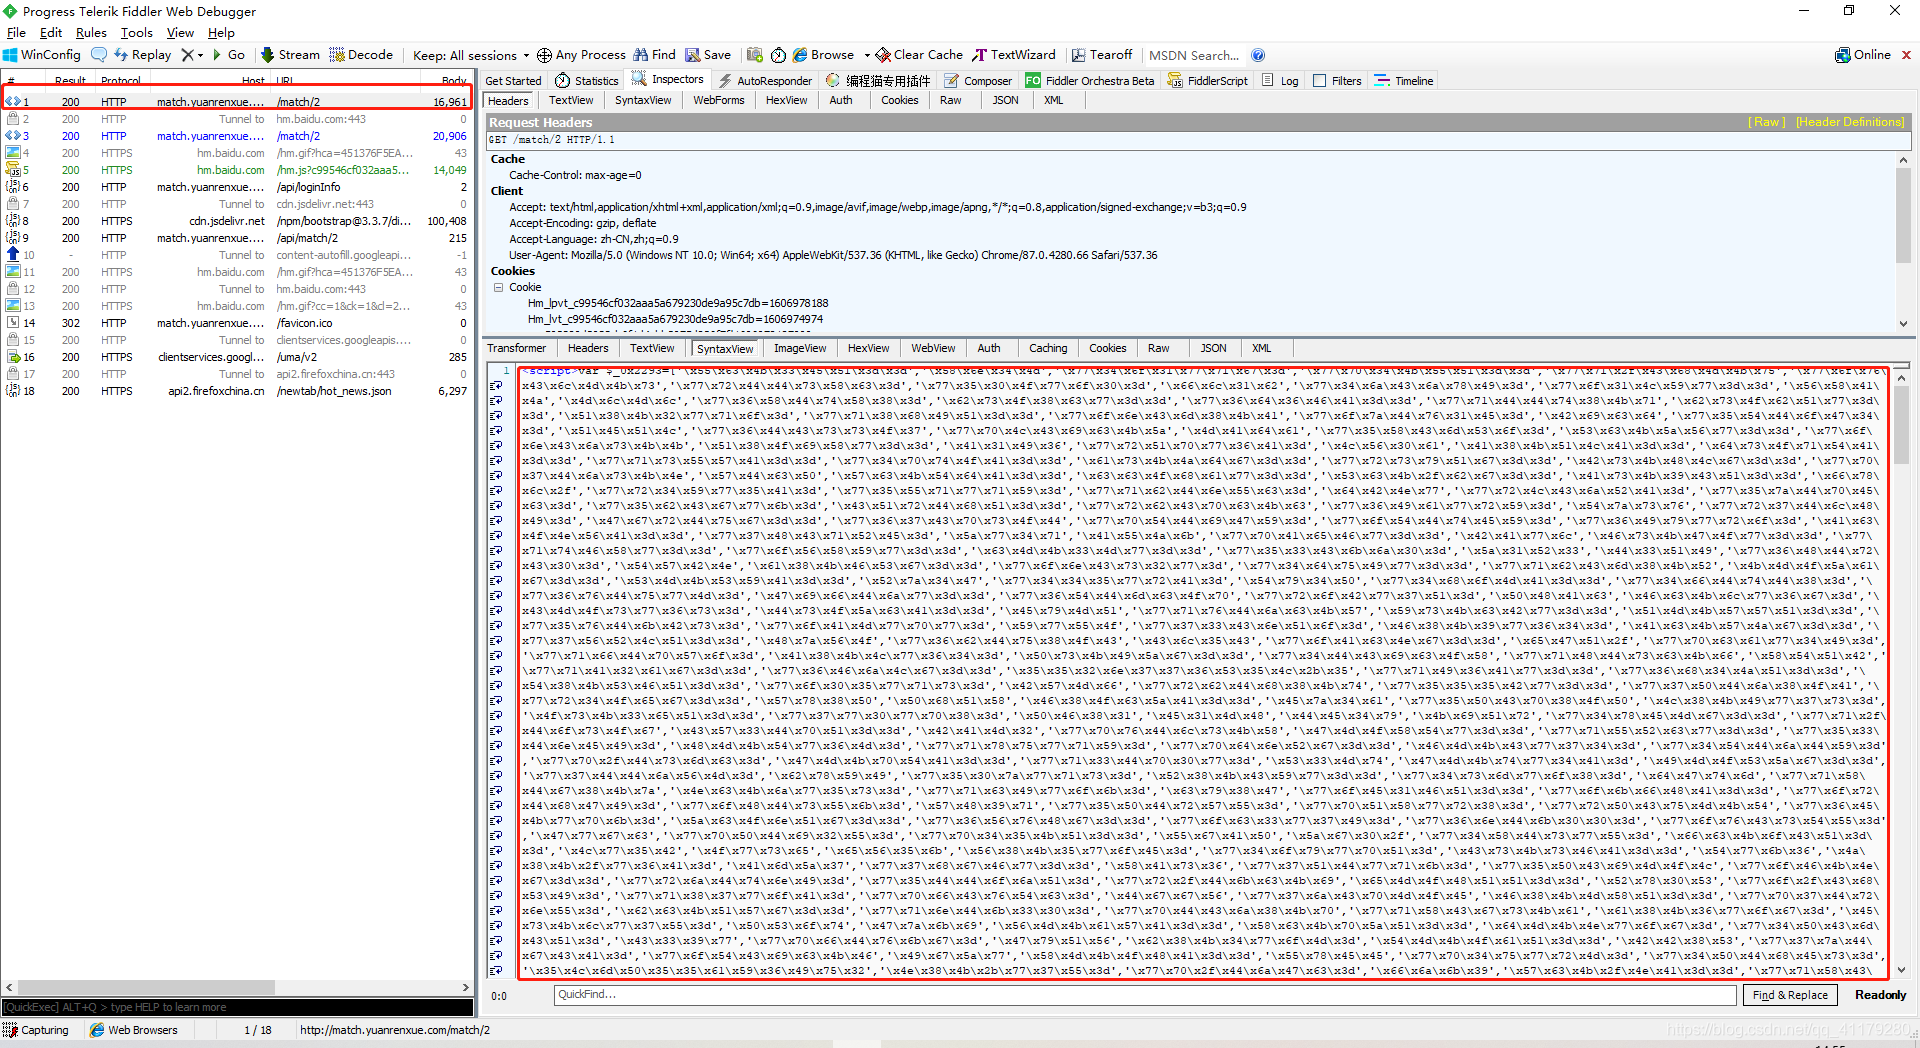Click the response view vertical scrollbar thumb
Screen dimensions: 1920x1048
[1901, 425]
